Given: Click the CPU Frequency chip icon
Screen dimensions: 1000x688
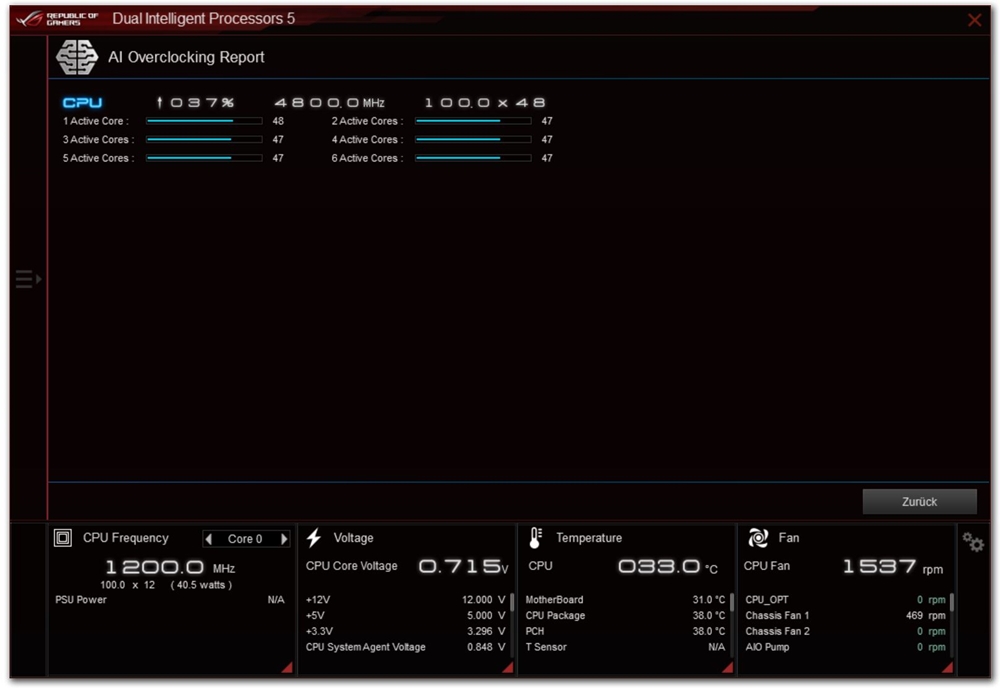Looking at the screenshot, I should pyautogui.click(x=62, y=538).
